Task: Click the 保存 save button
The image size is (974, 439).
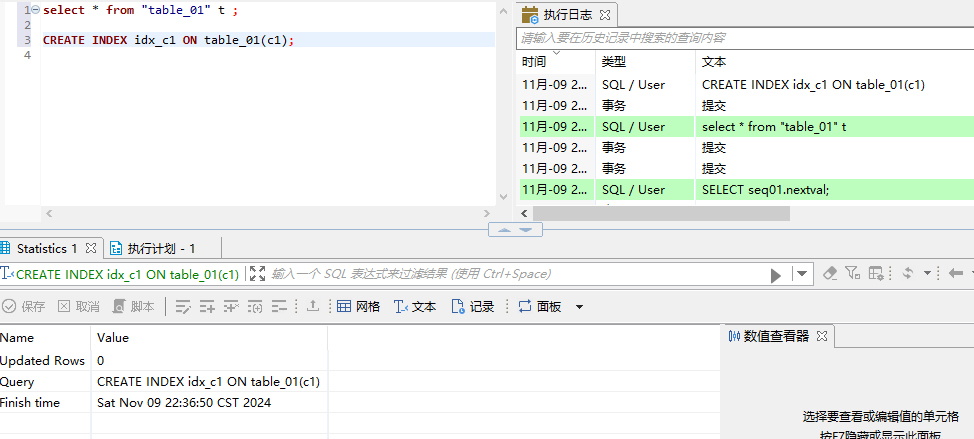Action: 24,307
